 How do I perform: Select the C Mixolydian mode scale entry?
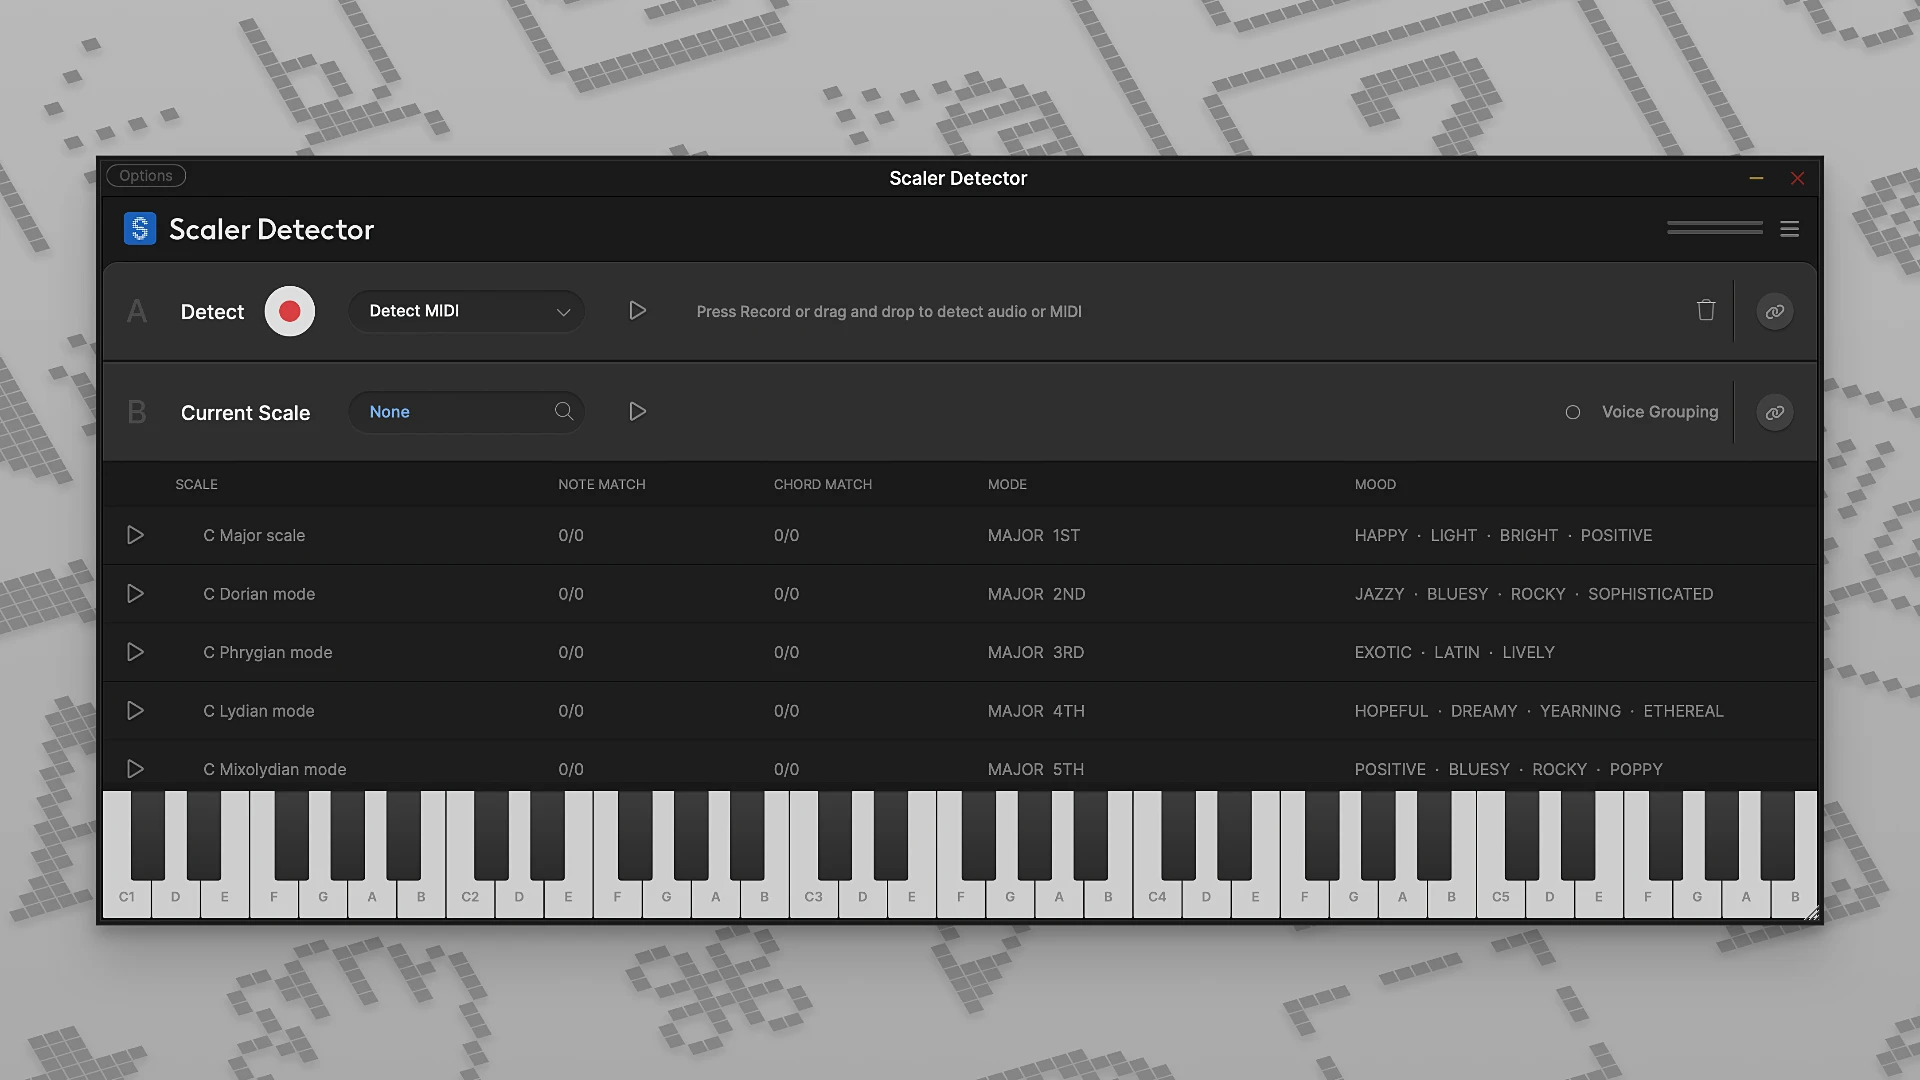(x=274, y=769)
